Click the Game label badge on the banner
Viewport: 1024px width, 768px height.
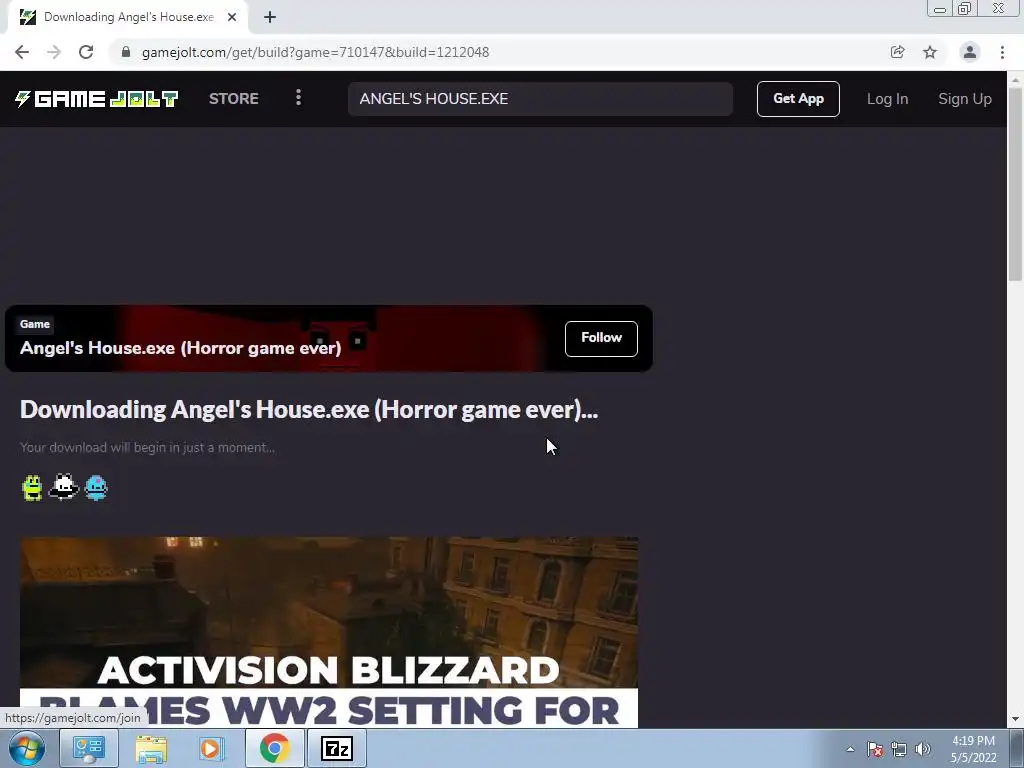(x=35, y=324)
